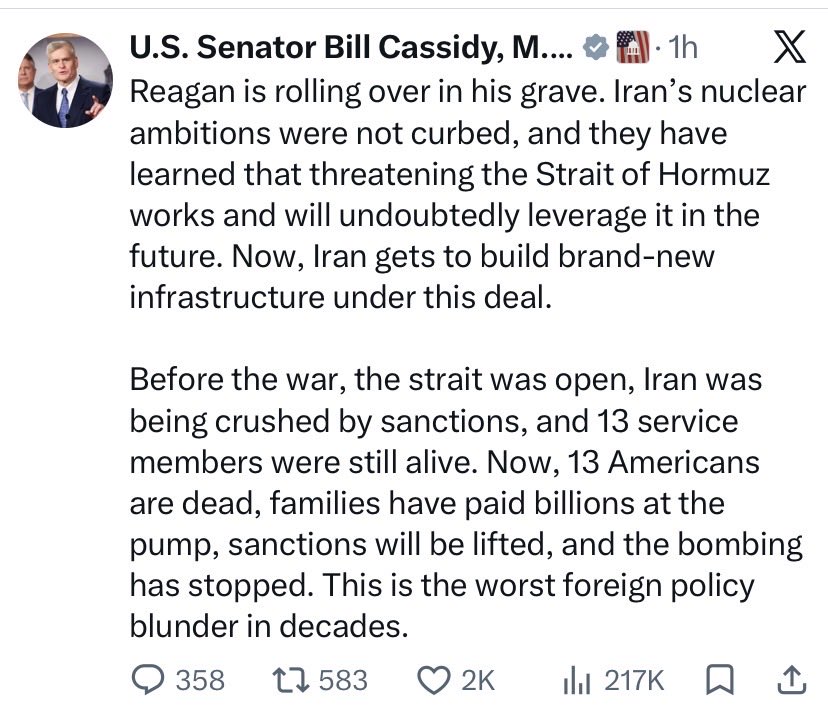
Task: Share the post via the upload arrow icon
Action: pyautogui.click(x=792, y=680)
